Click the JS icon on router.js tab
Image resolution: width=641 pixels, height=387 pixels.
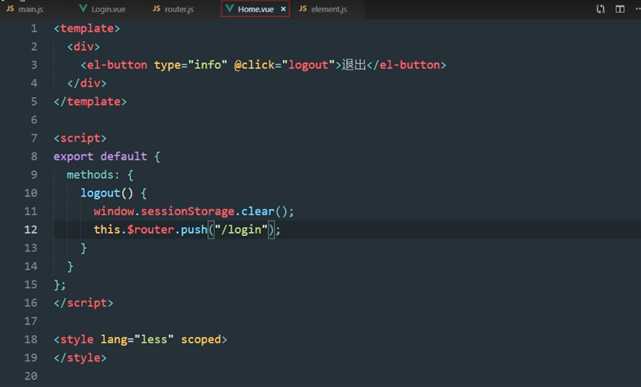157,8
